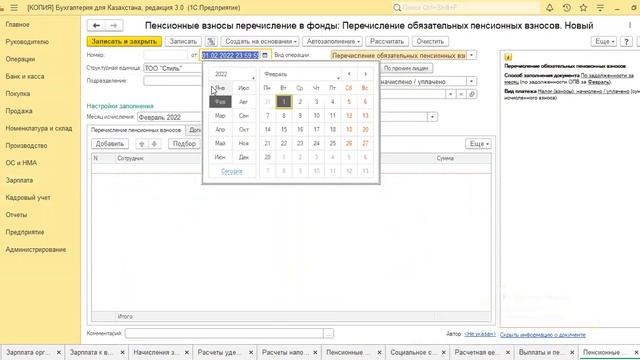Open the table Еще menu
The height and width of the screenshot is (360, 640).
pyautogui.click(x=478, y=144)
